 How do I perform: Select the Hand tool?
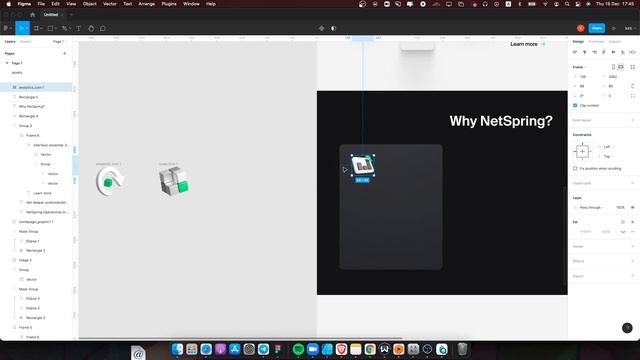[91, 28]
